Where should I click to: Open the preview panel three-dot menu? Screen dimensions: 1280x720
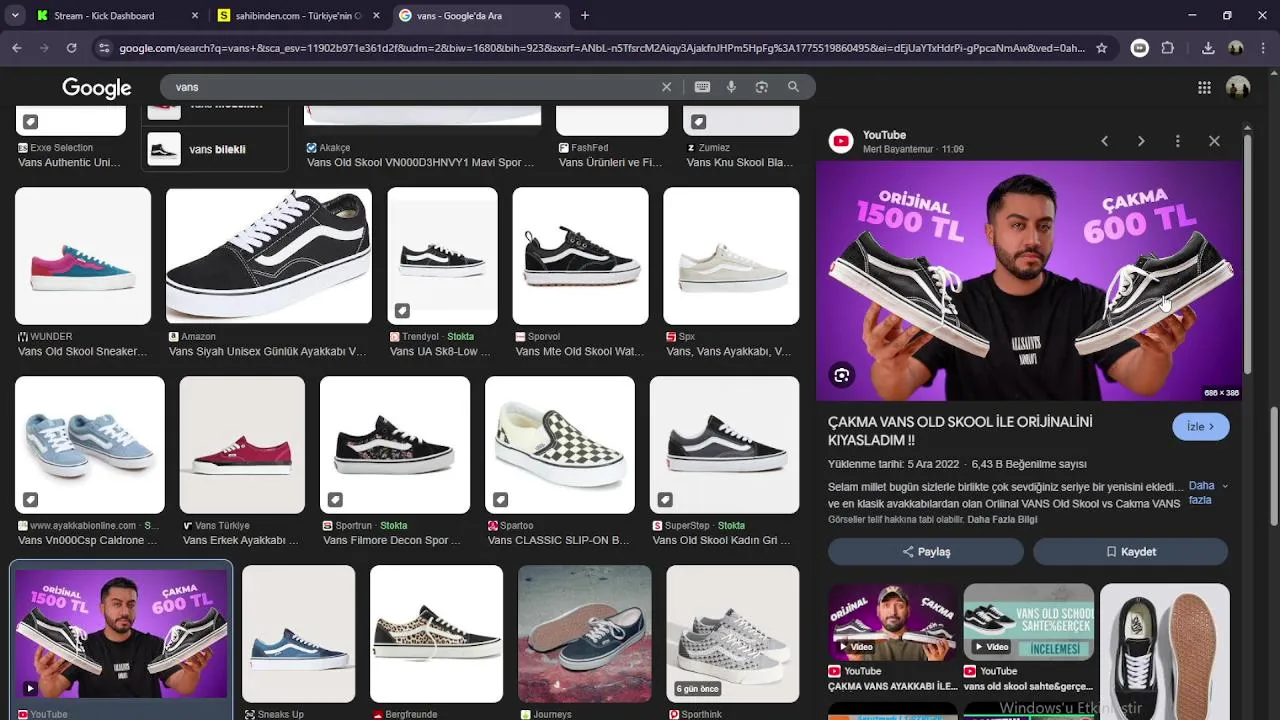point(1177,141)
